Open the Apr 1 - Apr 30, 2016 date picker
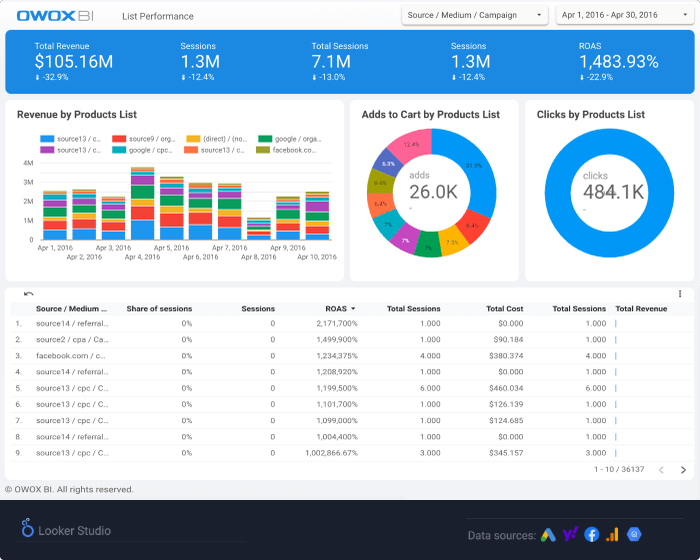The width and height of the screenshot is (700, 560). [x=625, y=15]
